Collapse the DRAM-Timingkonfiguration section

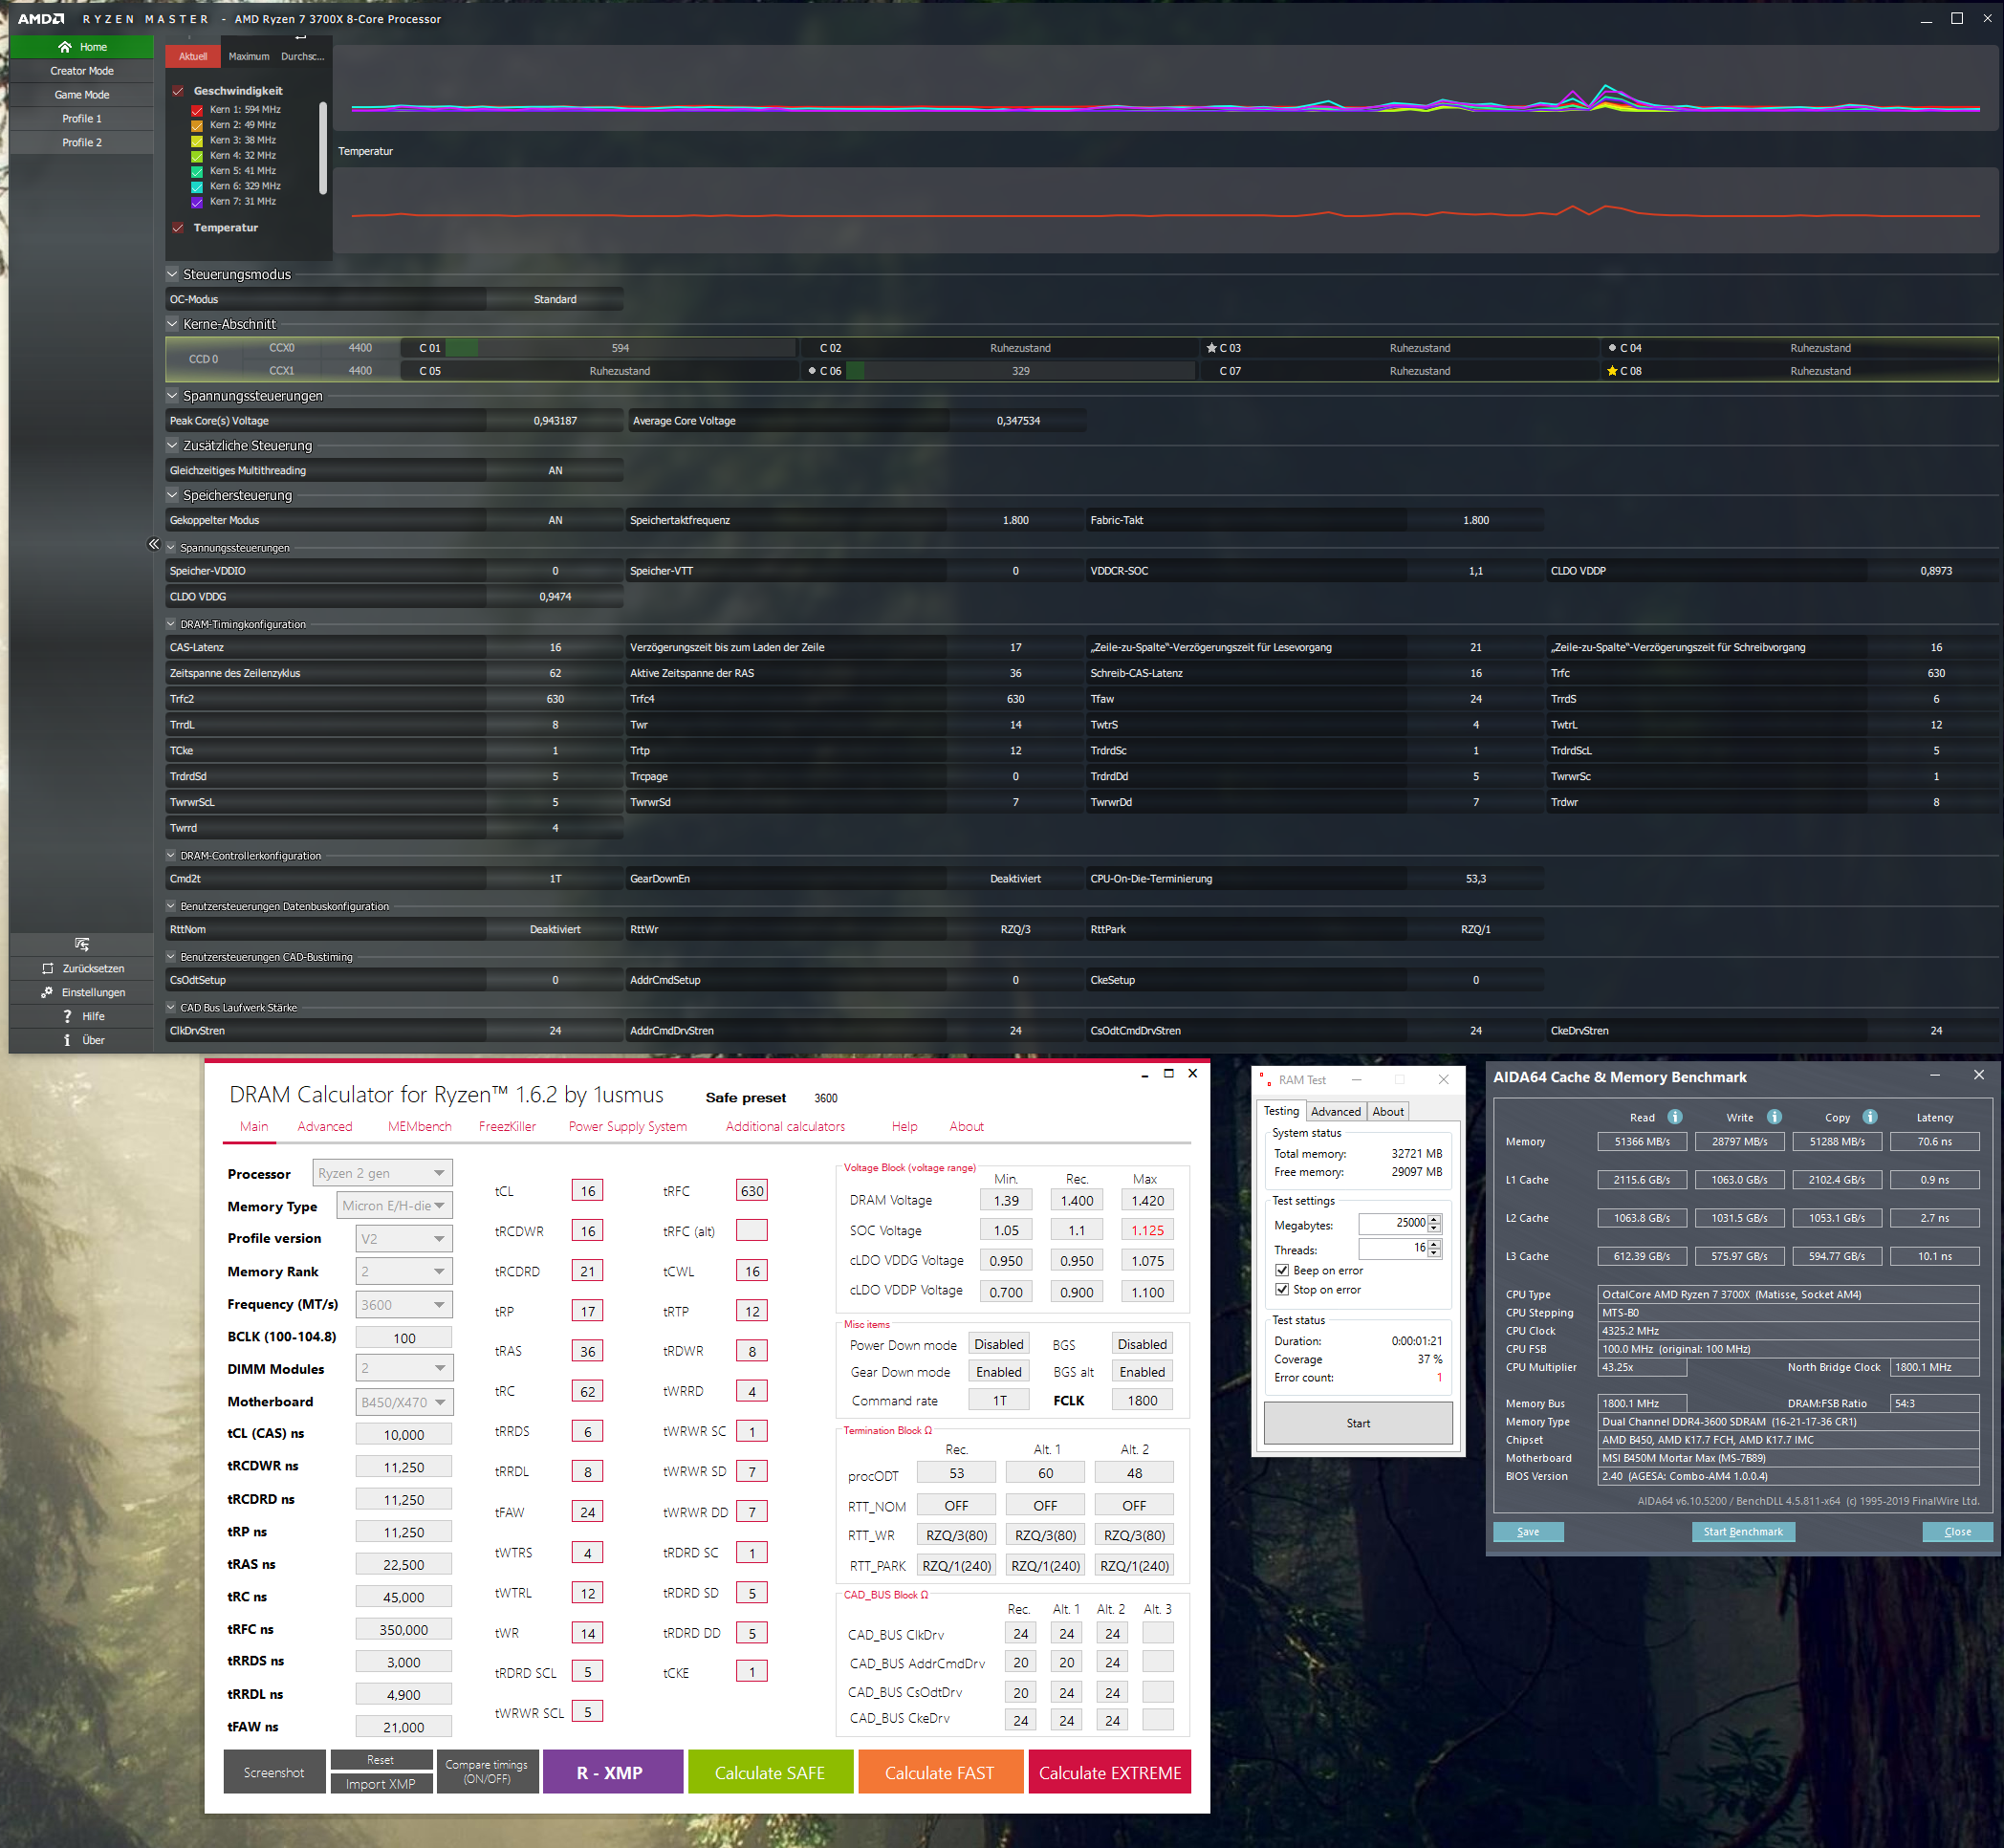(x=171, y=624)
